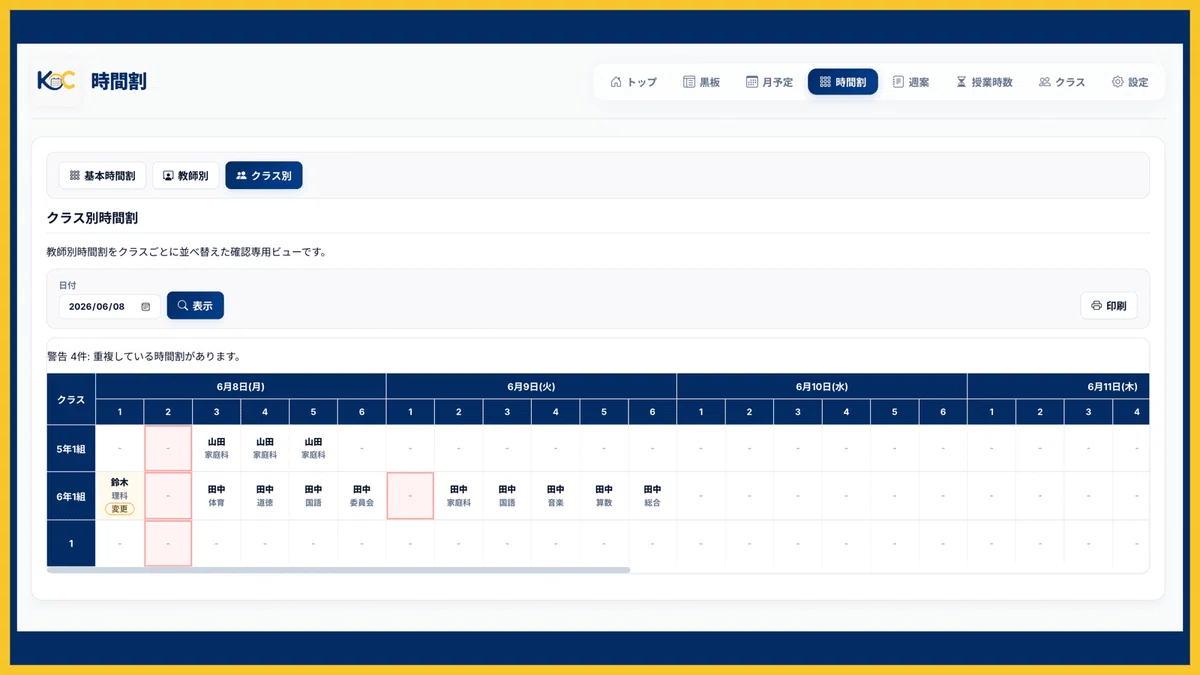
Task: Click 田中 国語 on 6月9日 period 3
Action: 507,496
